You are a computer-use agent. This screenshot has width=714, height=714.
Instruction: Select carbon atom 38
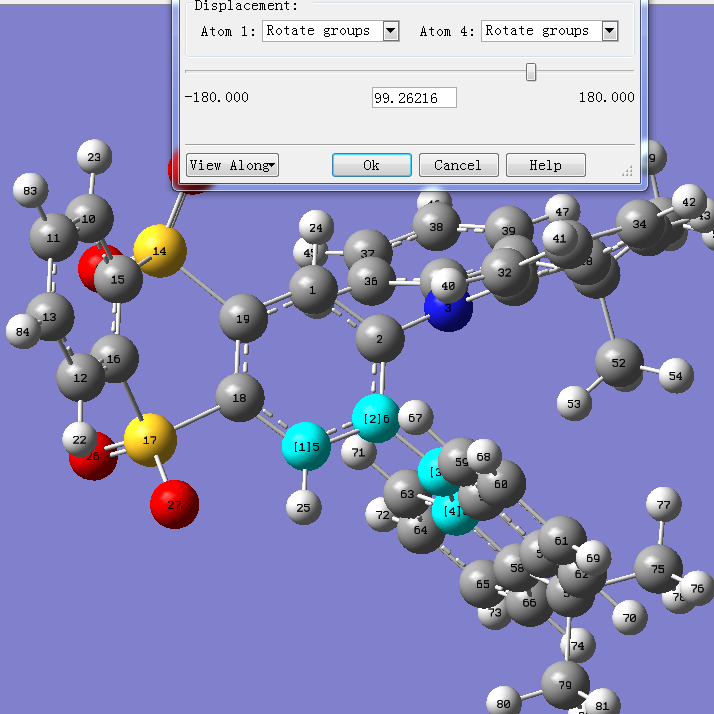(x=436, y=226)
